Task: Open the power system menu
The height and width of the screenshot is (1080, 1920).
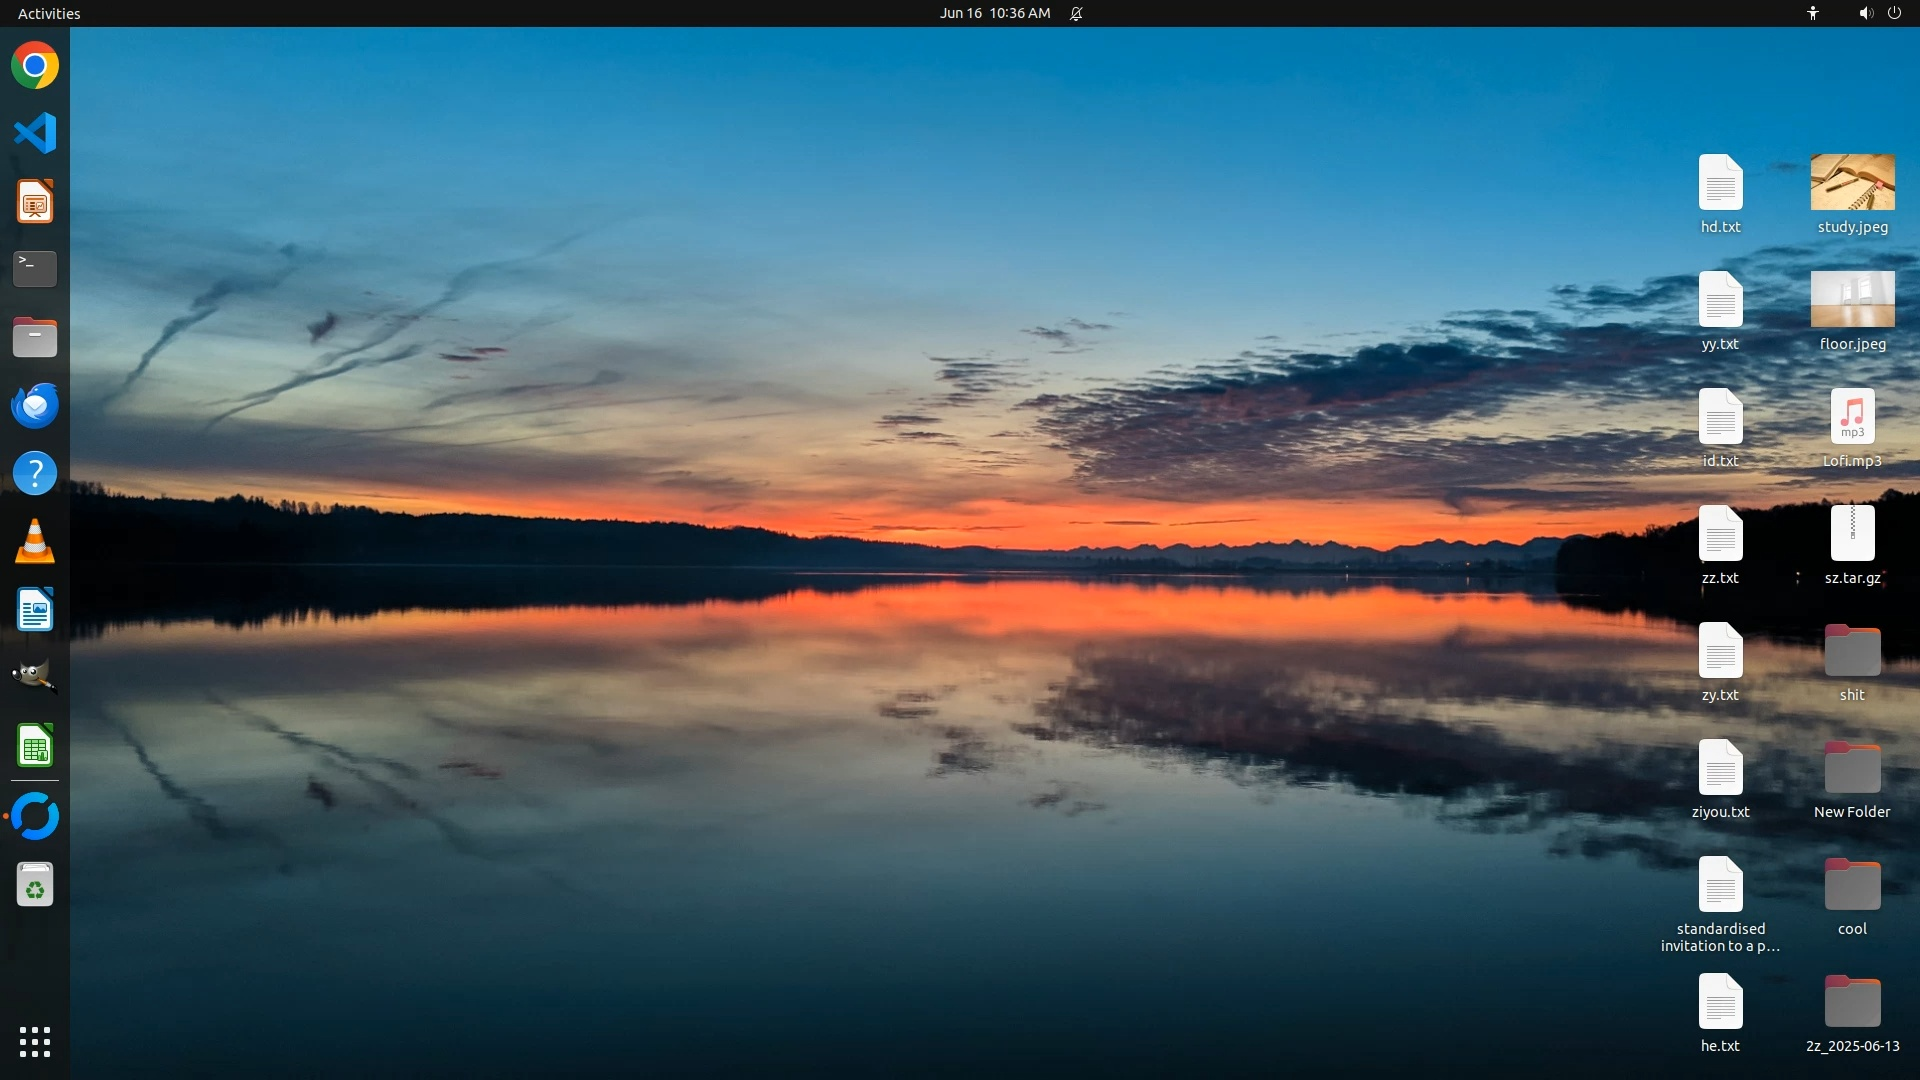Action: 1894,13
